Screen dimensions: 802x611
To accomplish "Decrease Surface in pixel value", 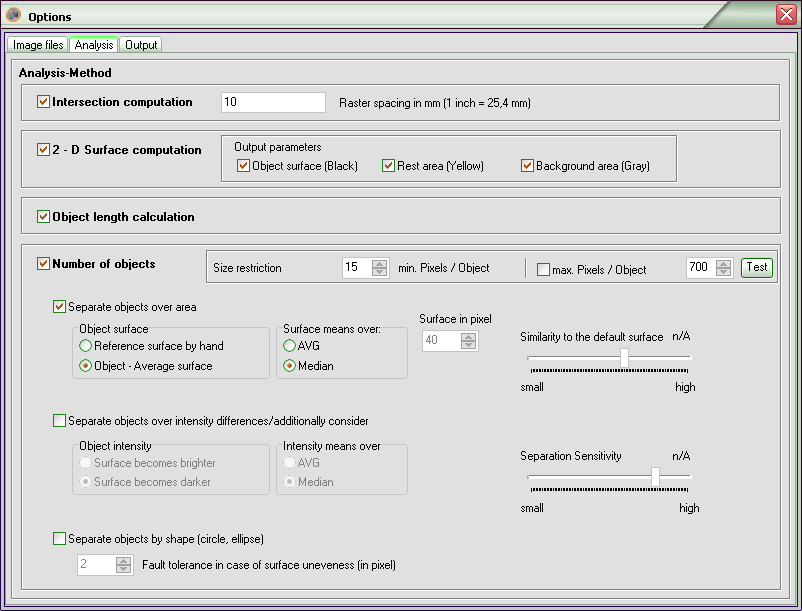I will click(468, 345).
